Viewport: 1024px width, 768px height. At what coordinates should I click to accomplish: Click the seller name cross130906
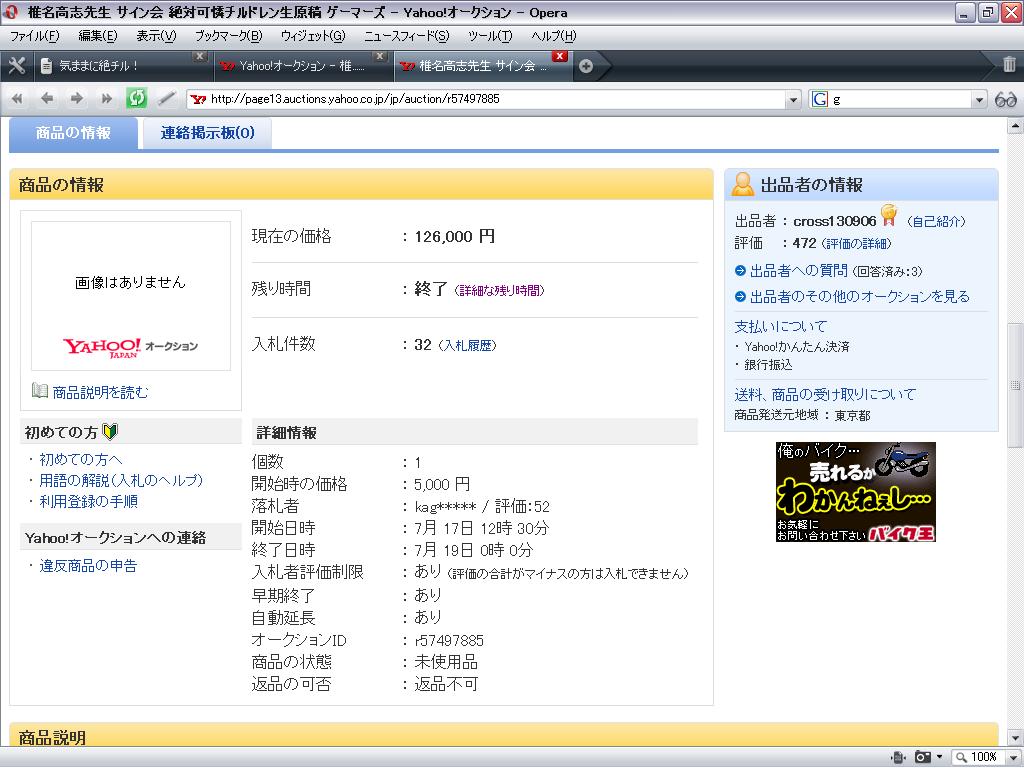click(x=835, y=221)
